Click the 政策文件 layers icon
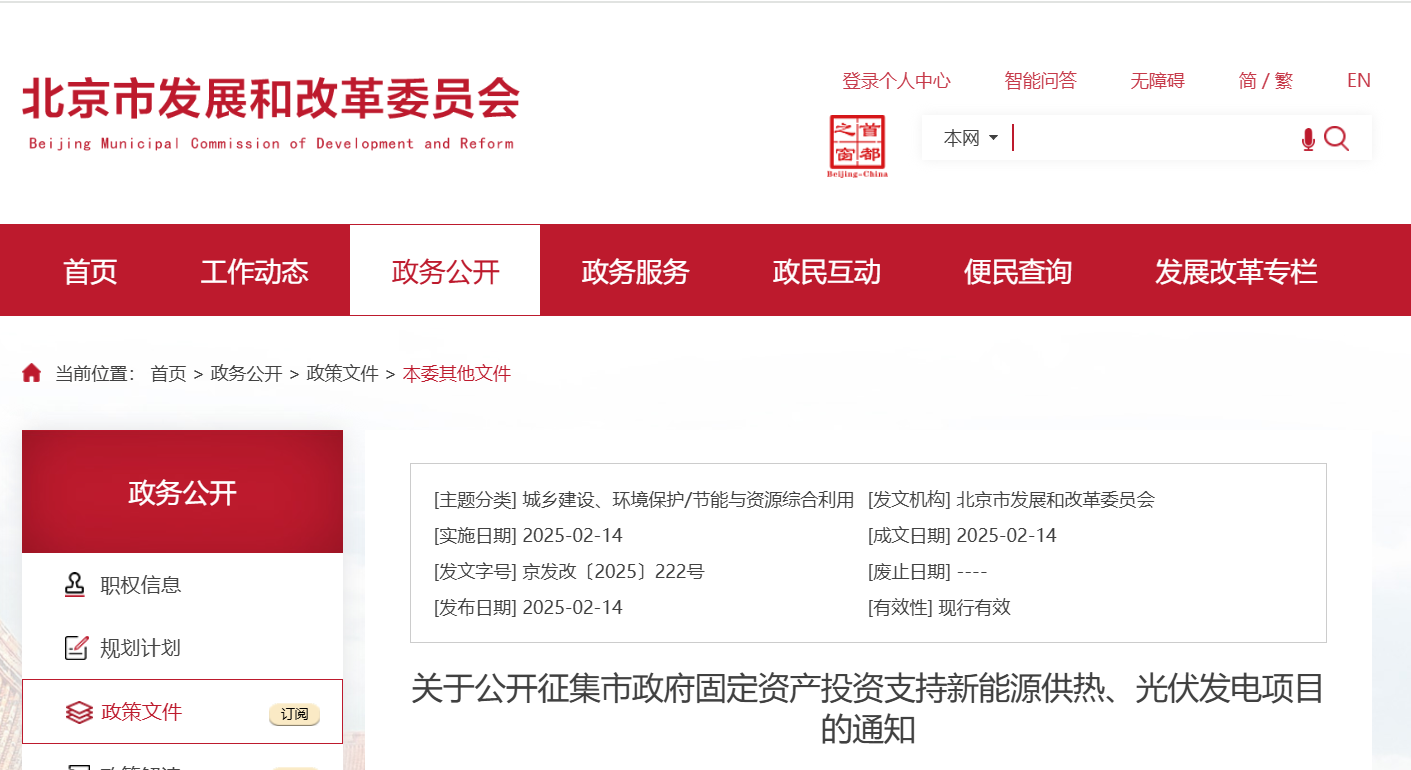This screenshot has width=1411, height=770. point(78,712)
